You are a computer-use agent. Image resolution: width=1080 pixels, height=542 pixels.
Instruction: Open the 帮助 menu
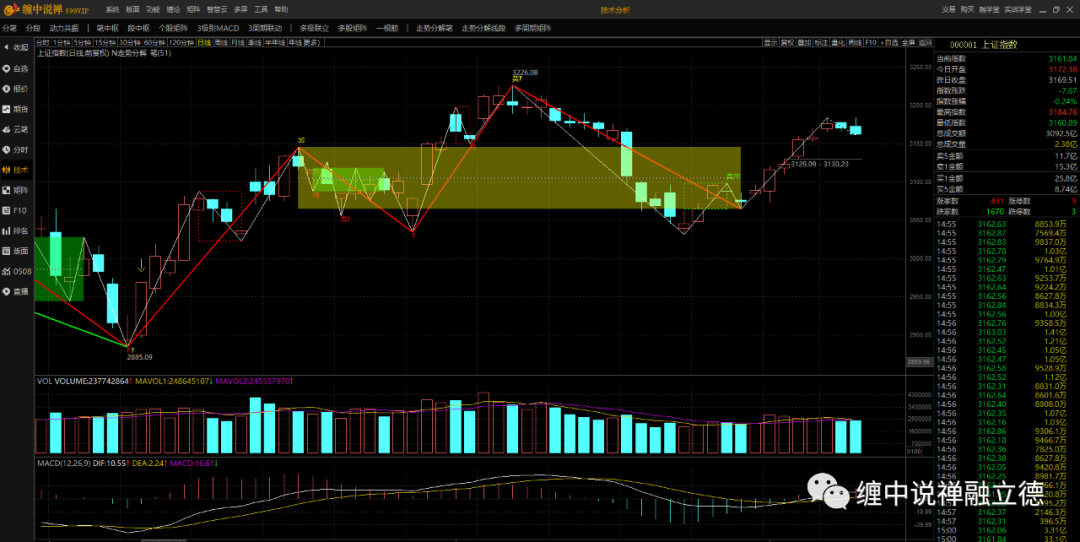click(x=282, y=10)
